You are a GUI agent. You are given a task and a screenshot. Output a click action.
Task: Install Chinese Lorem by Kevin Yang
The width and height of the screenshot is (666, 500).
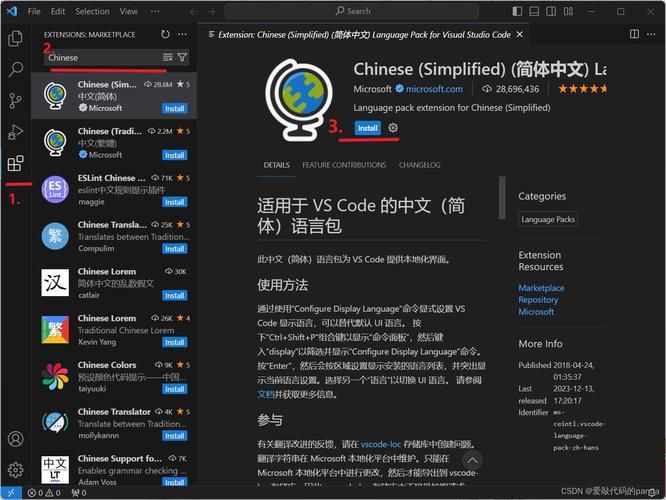pos(175,342)
